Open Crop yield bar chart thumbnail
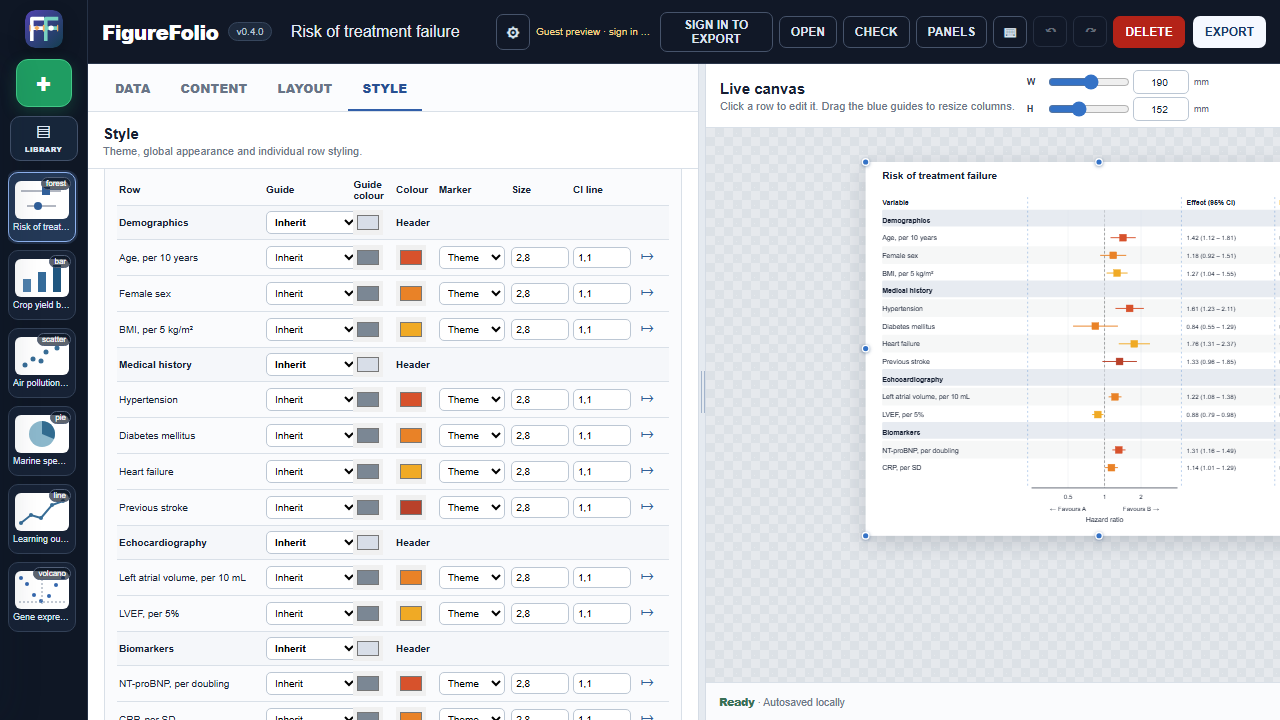1280x720 pixels. [x=42, y=285]
